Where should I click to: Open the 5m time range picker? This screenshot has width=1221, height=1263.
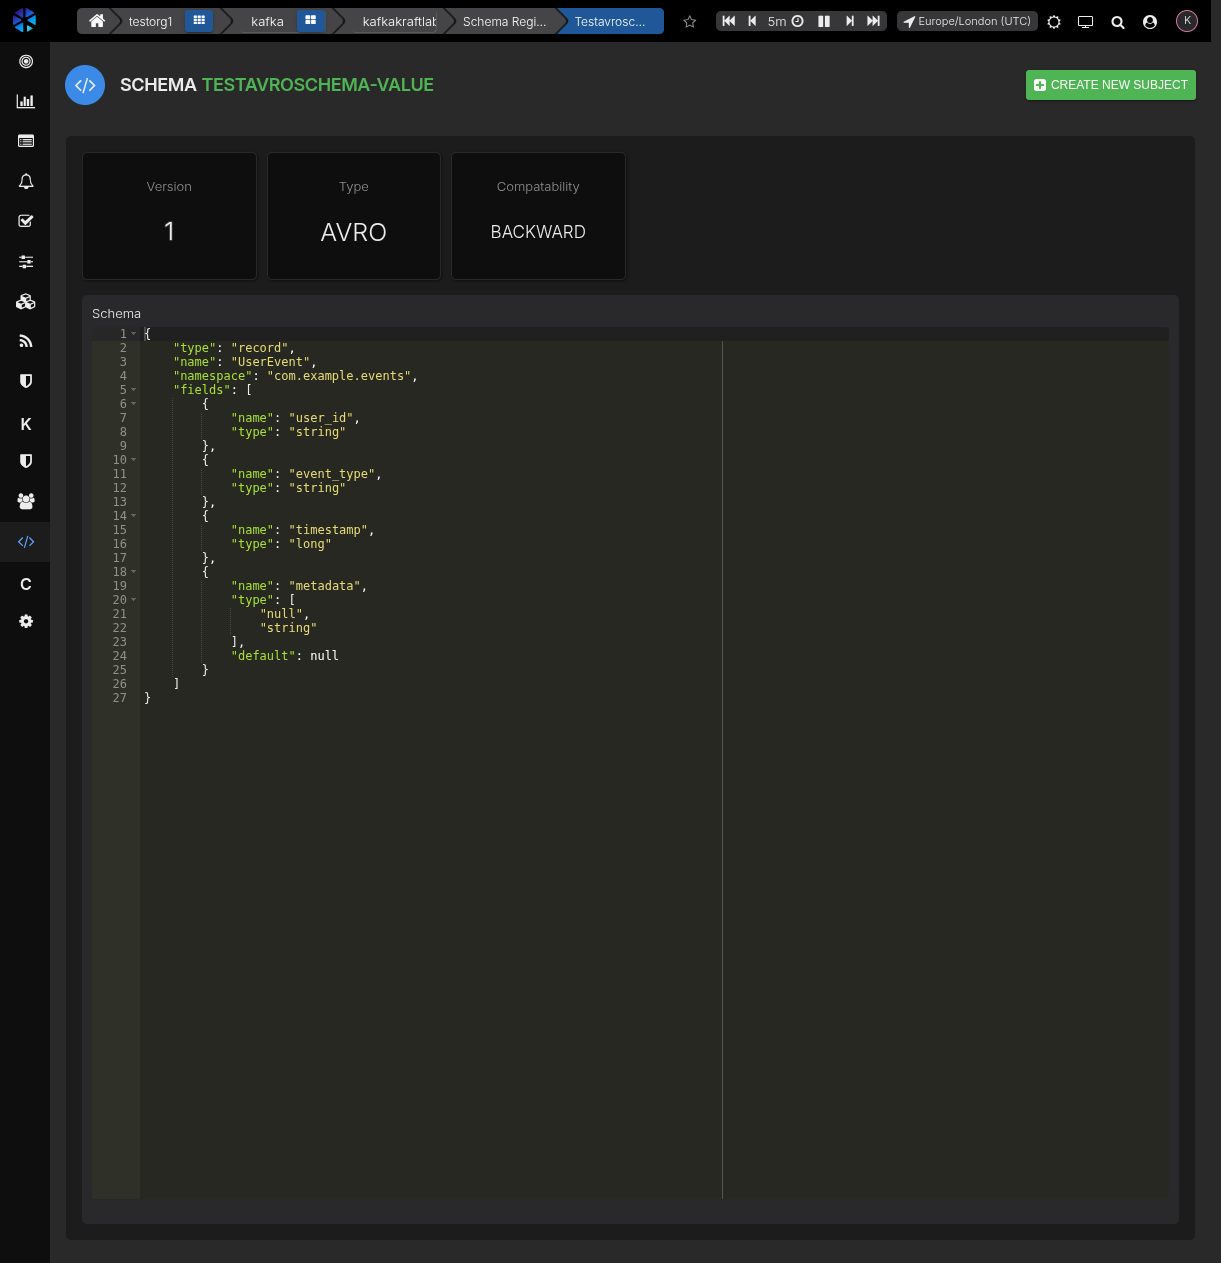785,21
